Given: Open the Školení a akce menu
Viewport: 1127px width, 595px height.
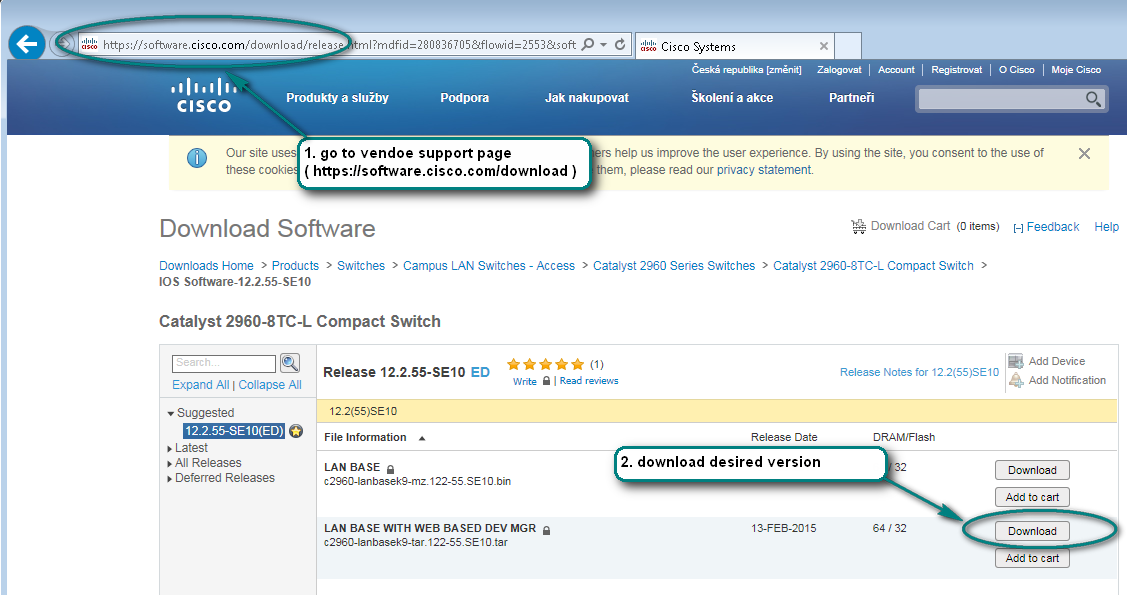Looking at the screenshot, I should click(732, 98).
